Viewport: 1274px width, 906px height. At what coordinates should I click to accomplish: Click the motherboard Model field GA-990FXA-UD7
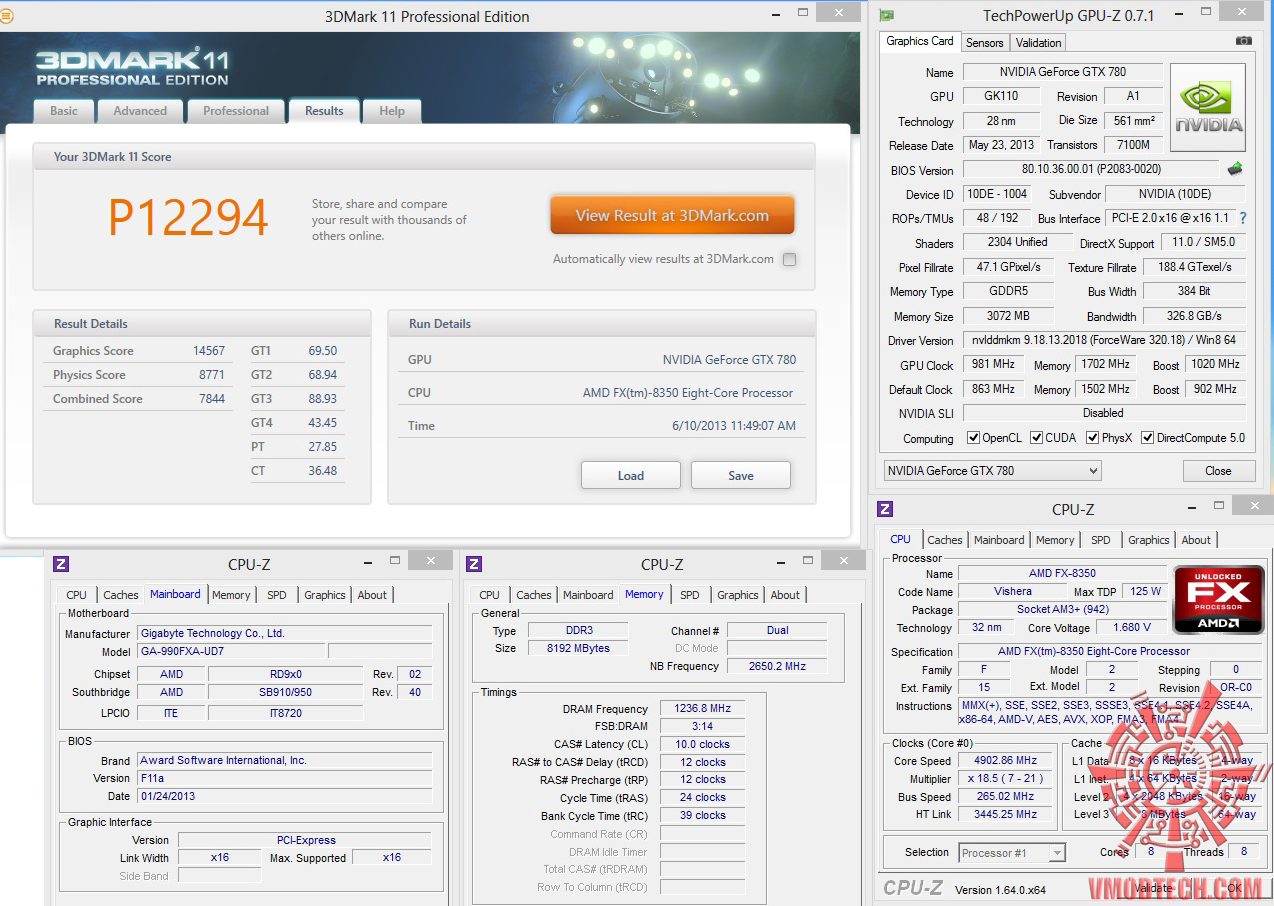(231, 651)
